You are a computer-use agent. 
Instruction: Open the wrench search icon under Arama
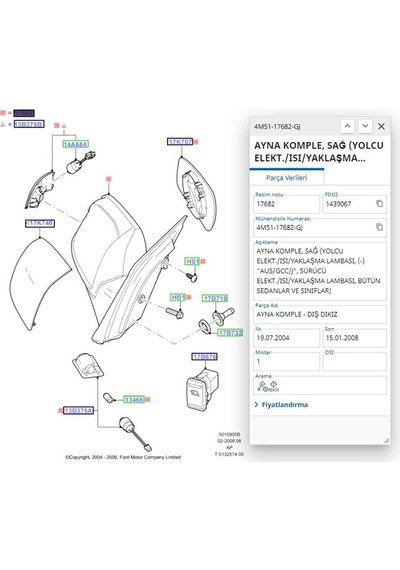262,386
